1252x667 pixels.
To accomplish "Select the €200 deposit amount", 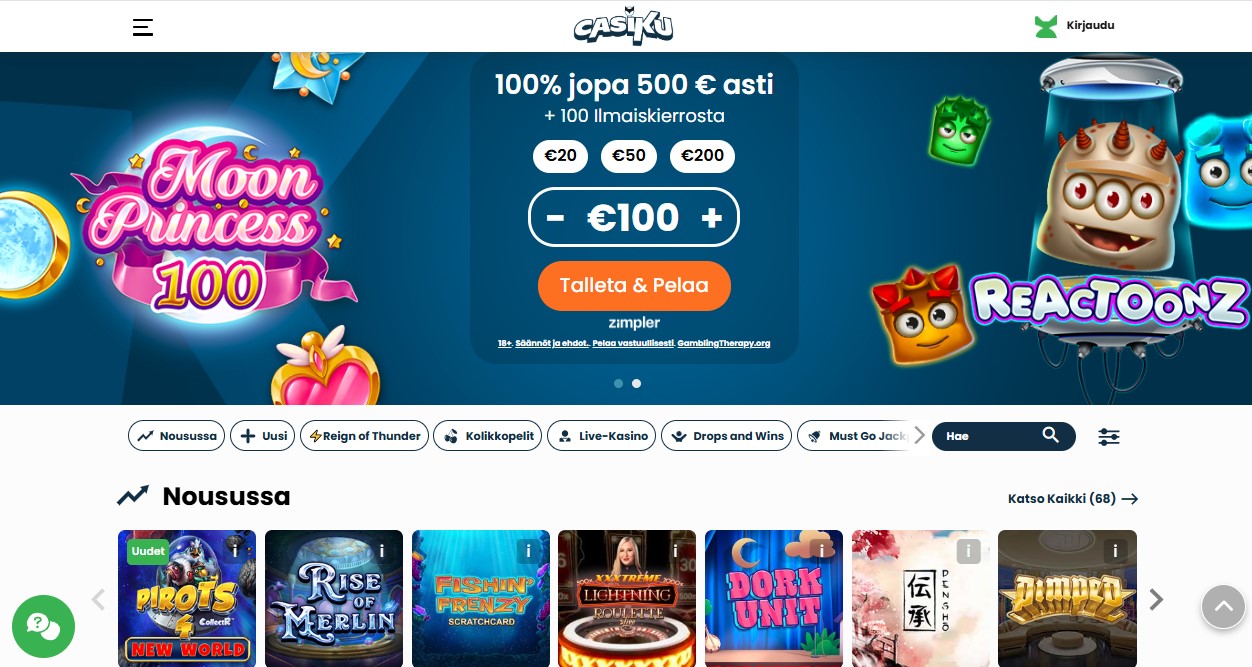I will (702, 156).
